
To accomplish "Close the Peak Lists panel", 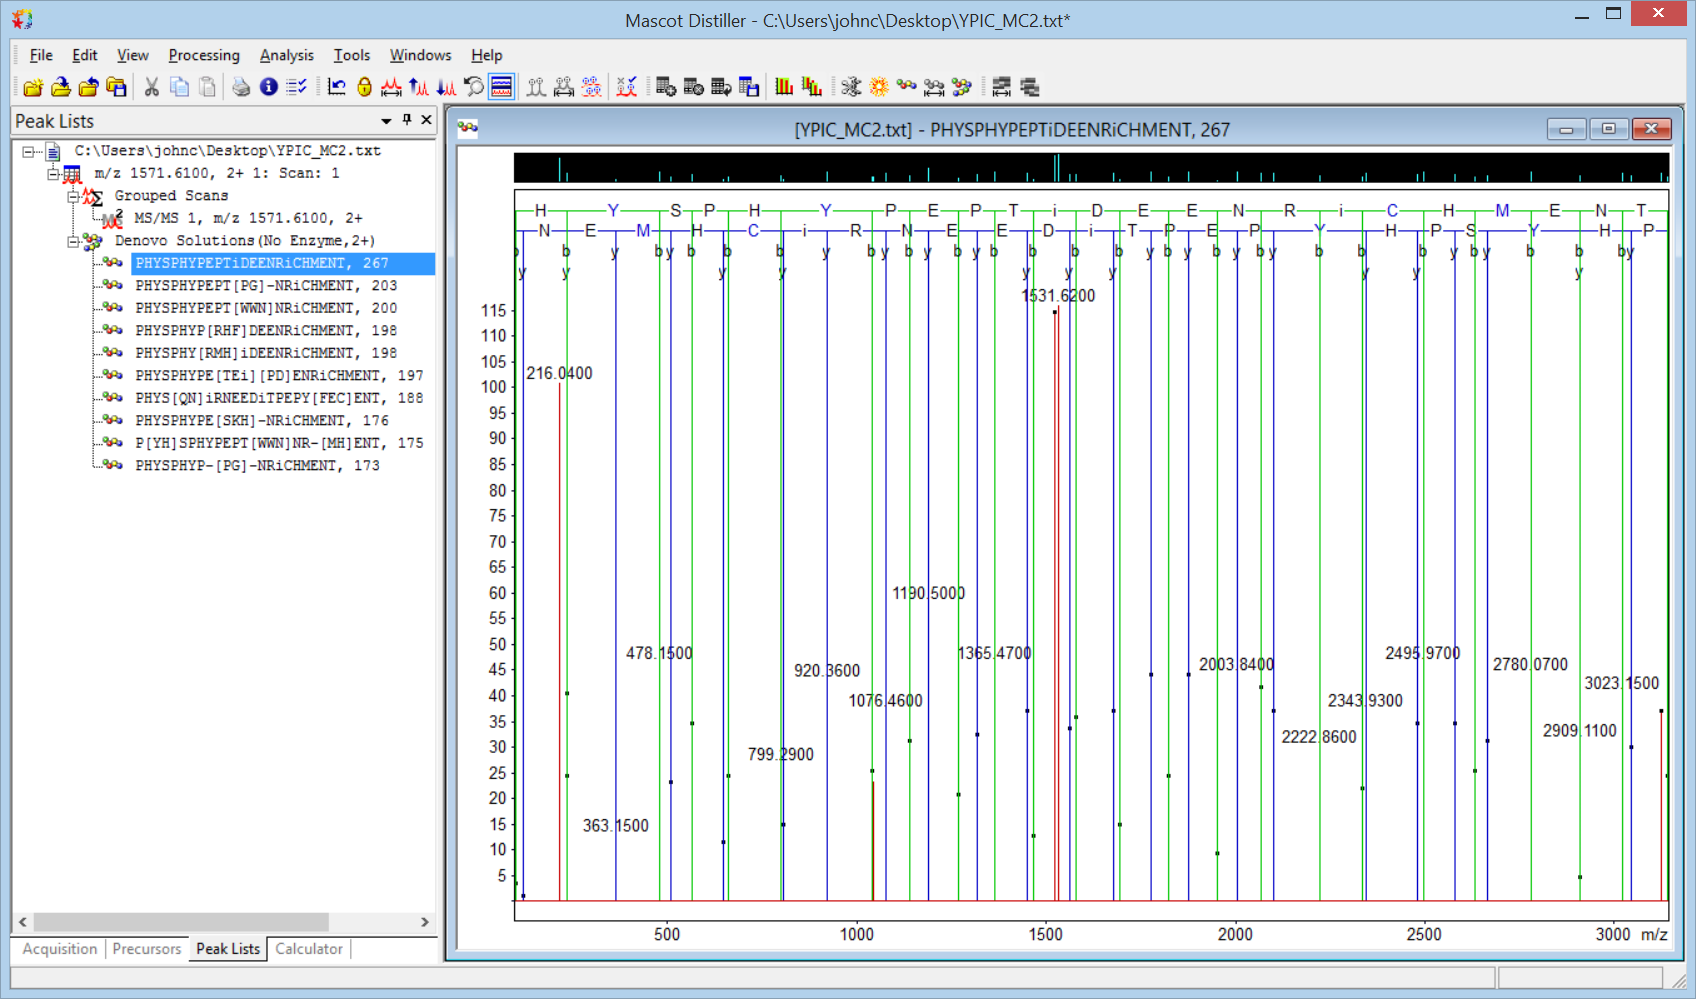I will (426, 120).
